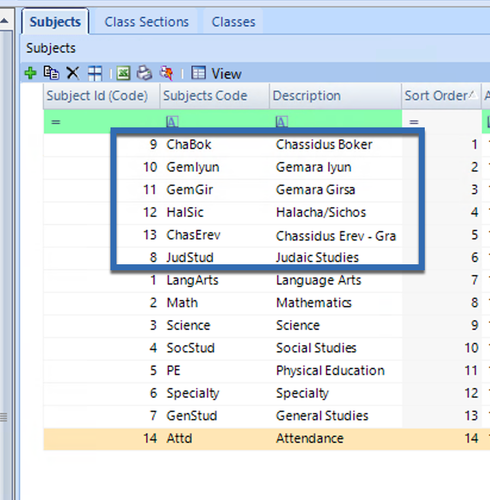Open Subjects Code filter operator icon
490x500 pixels.
pyautogui.click(x=172, y=122)
